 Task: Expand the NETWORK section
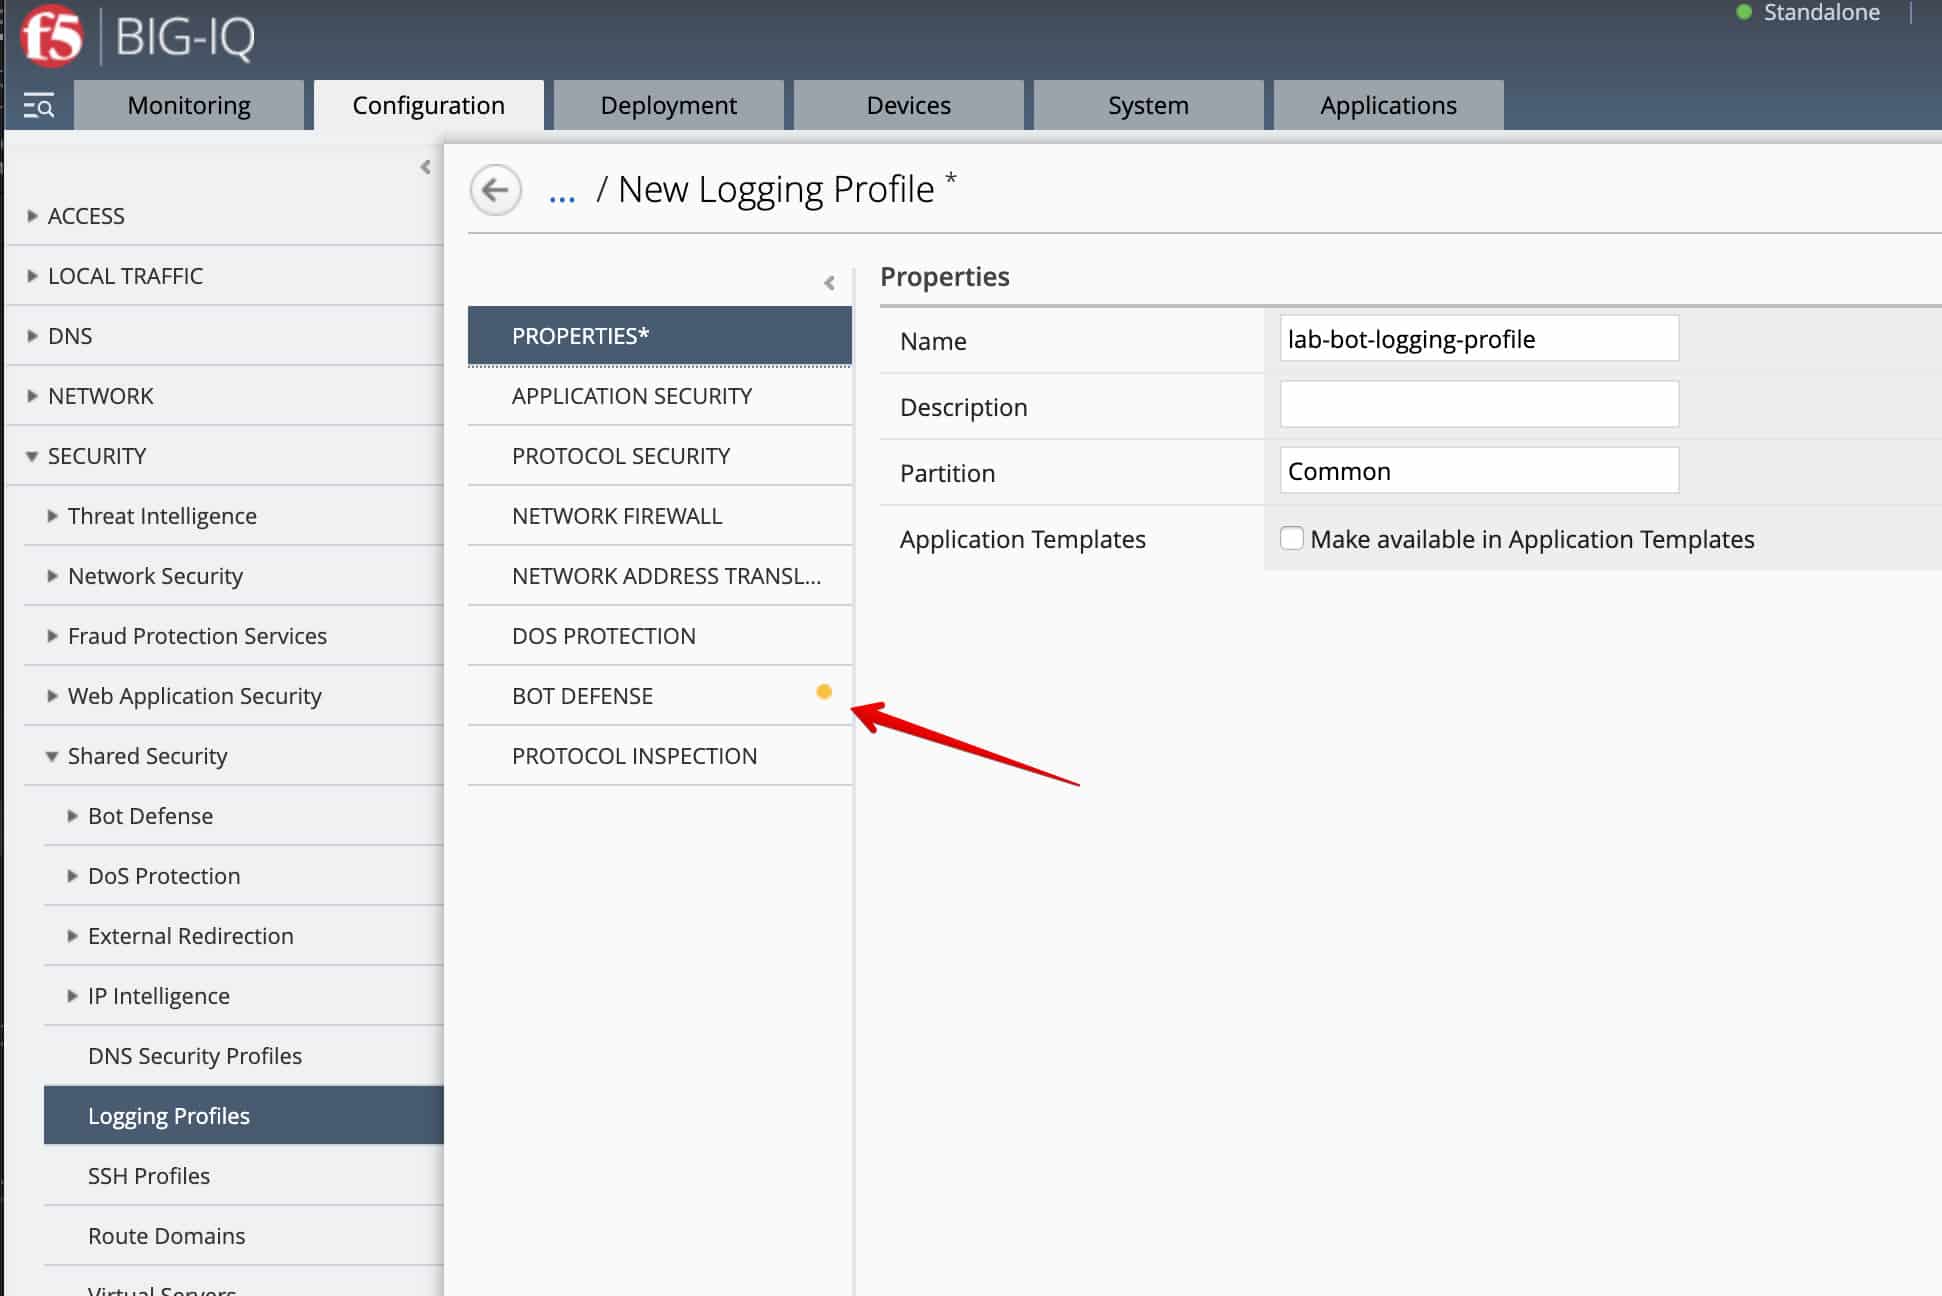[33, 396]
